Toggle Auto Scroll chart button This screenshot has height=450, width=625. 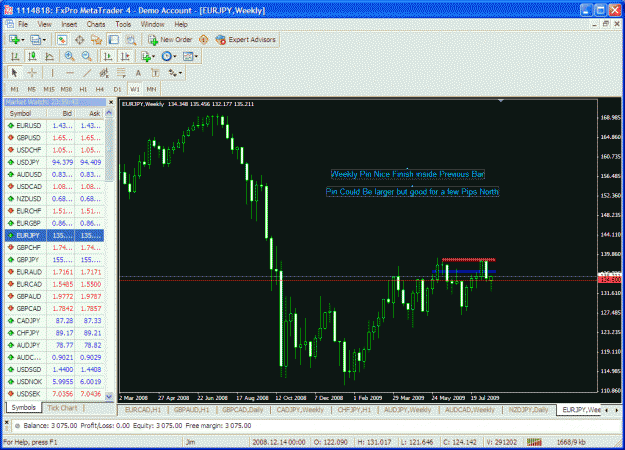pos(108,57)
